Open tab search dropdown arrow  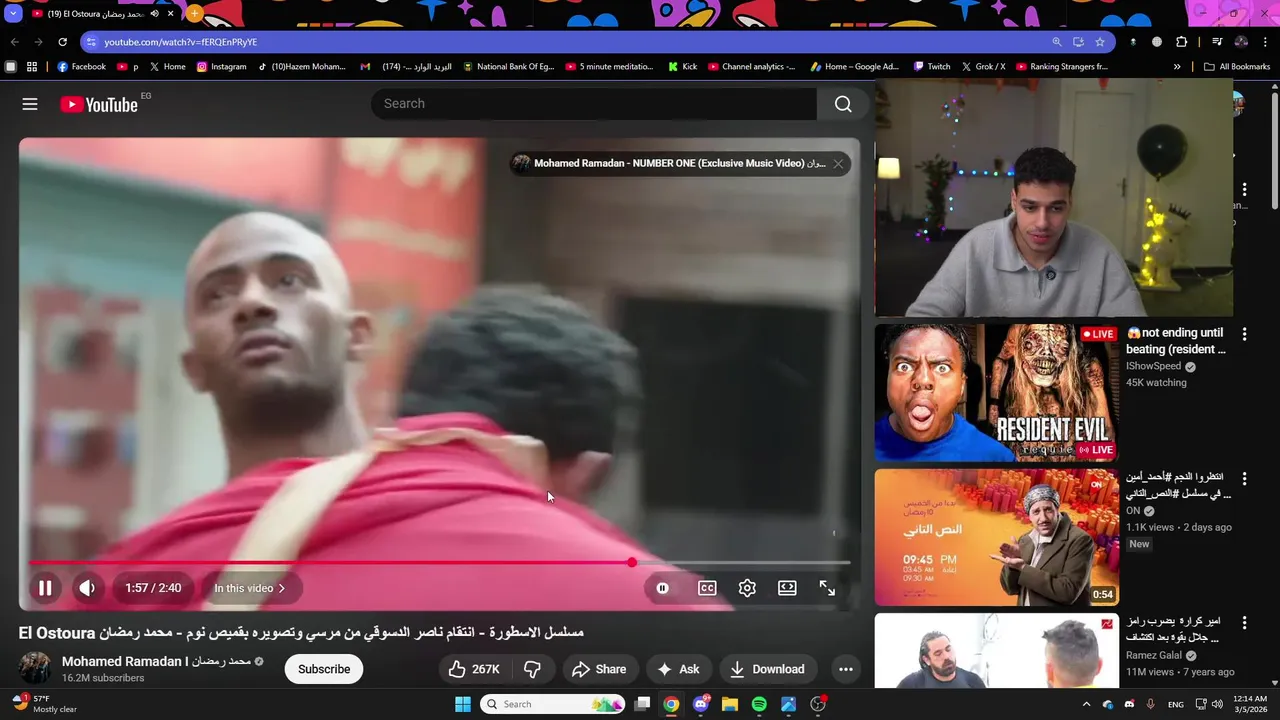[13, 14]
